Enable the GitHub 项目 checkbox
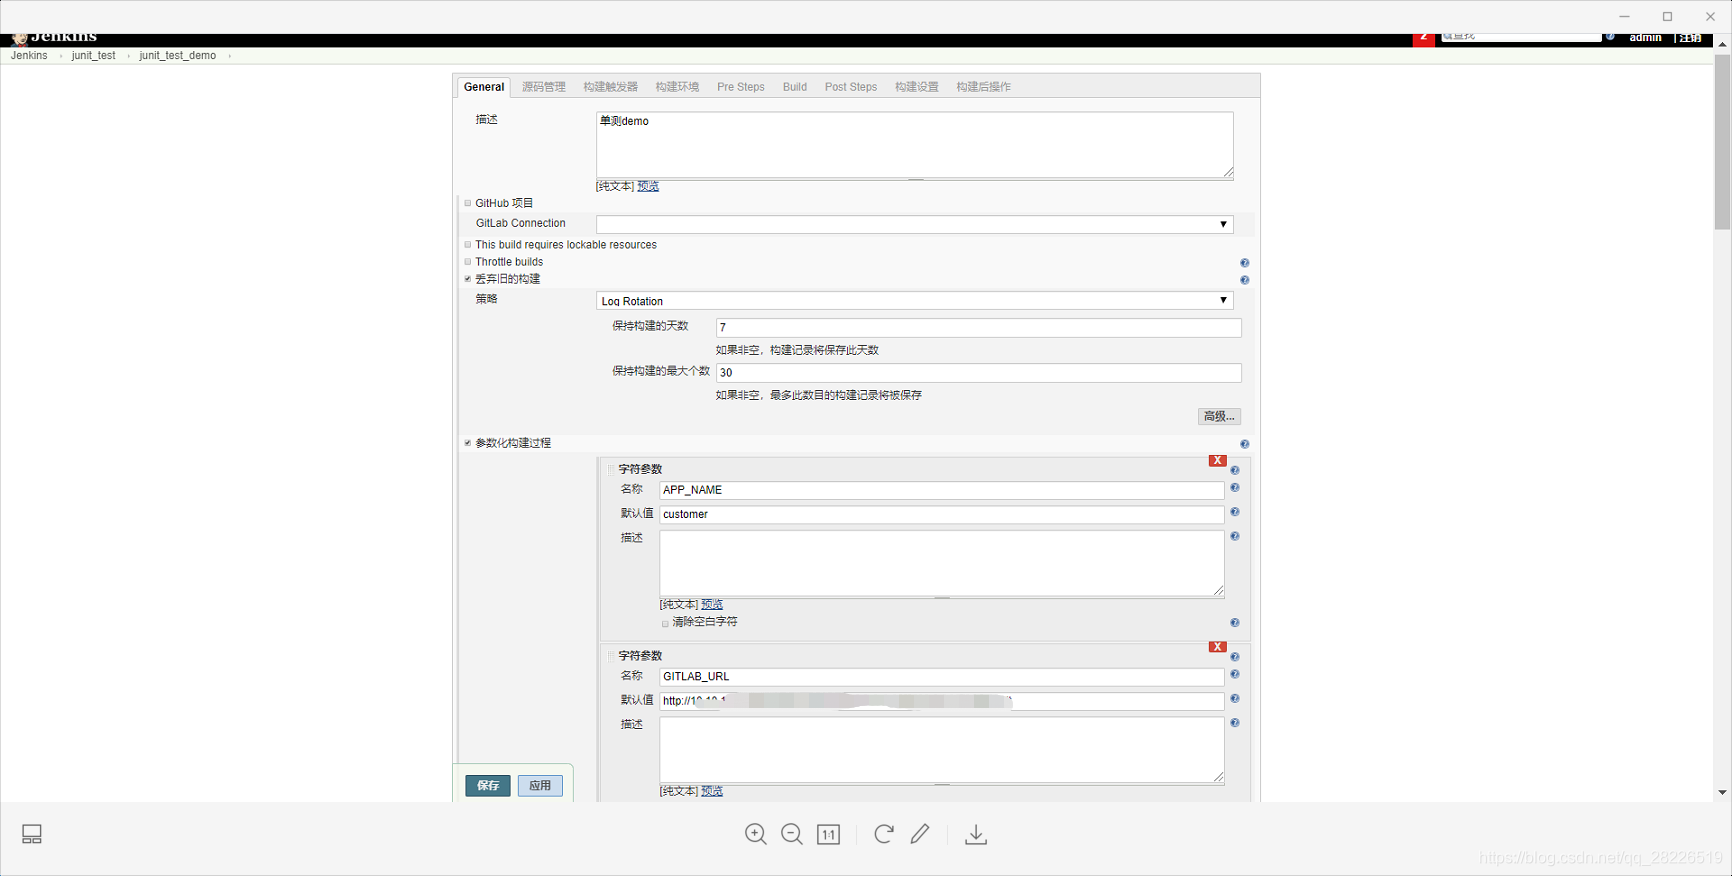1732x876 pixels. pyautogui.click(x=468, y=203)
